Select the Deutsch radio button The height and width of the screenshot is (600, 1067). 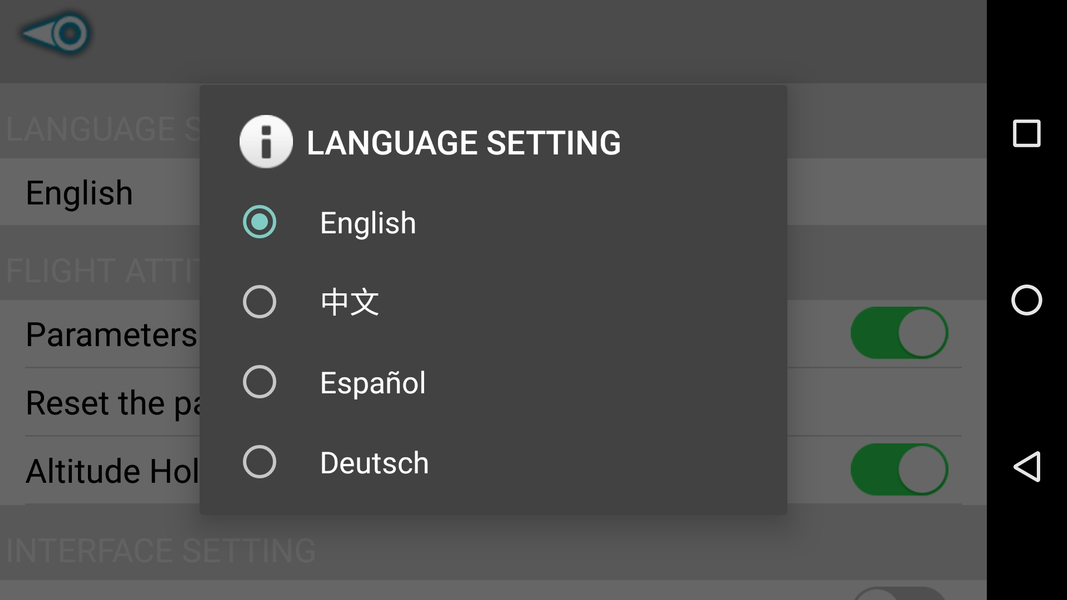260,462
